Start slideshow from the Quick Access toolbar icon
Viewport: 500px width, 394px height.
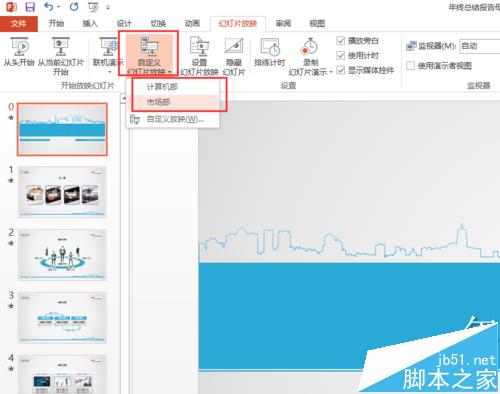click(93, 7)
